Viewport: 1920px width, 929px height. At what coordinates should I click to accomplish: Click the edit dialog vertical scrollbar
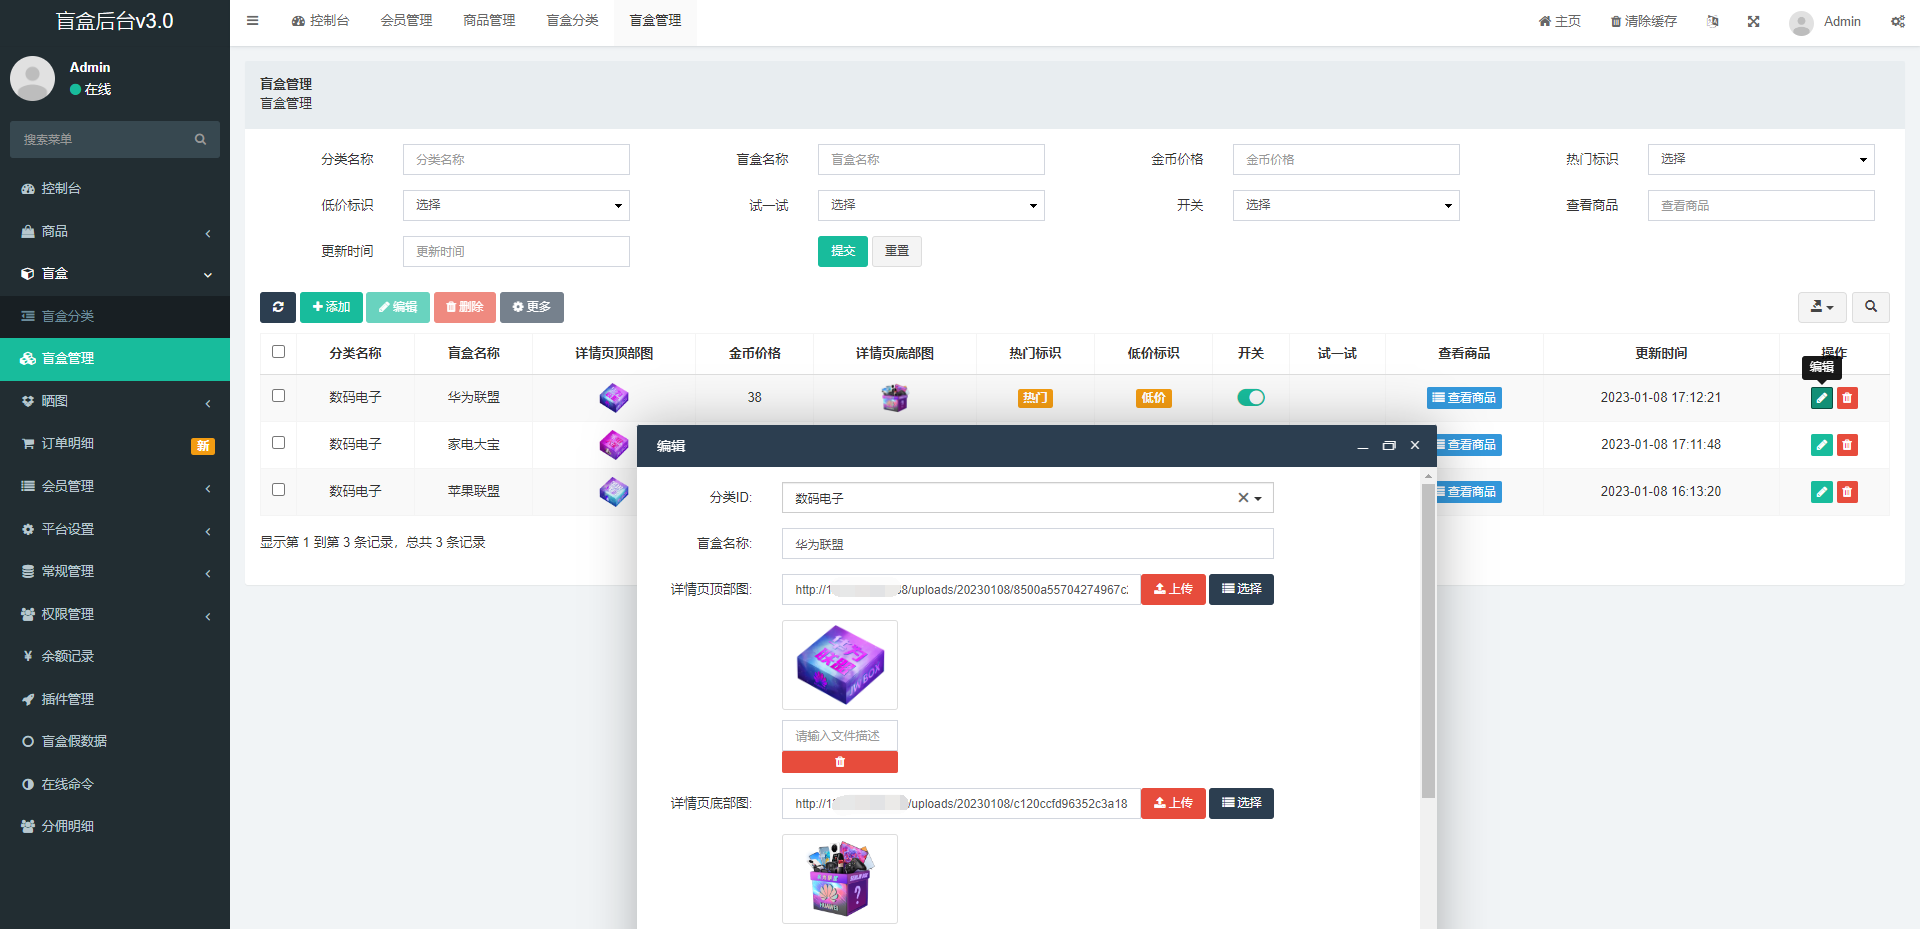point(1428,640)
